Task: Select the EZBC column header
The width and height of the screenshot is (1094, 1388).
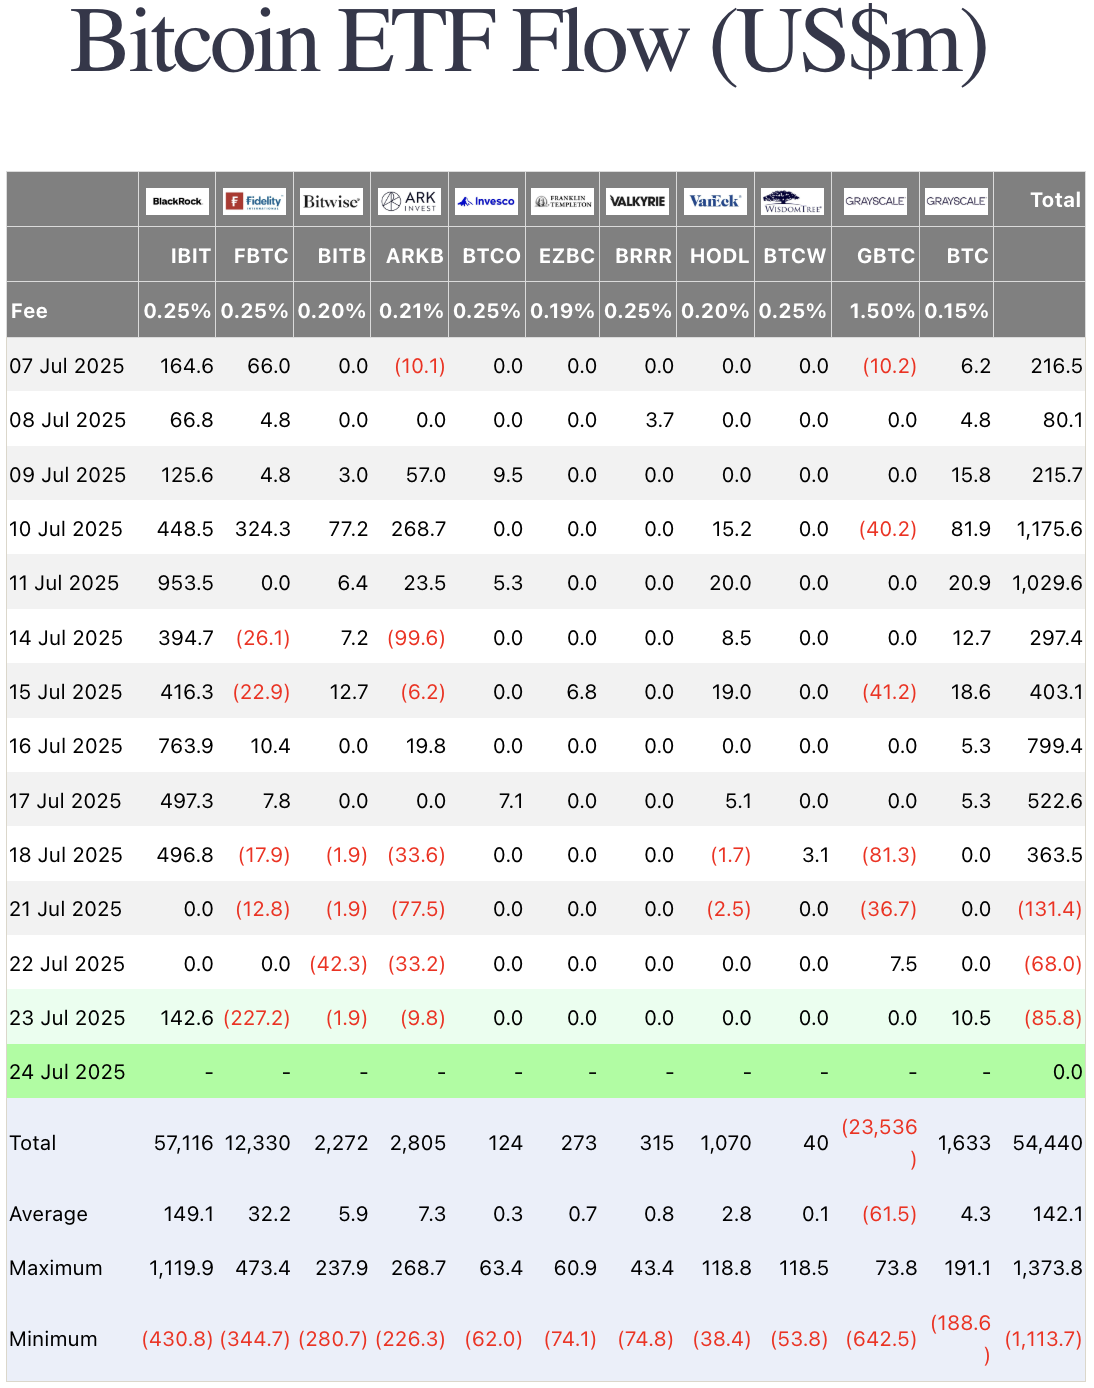Action: click(567, 256)
